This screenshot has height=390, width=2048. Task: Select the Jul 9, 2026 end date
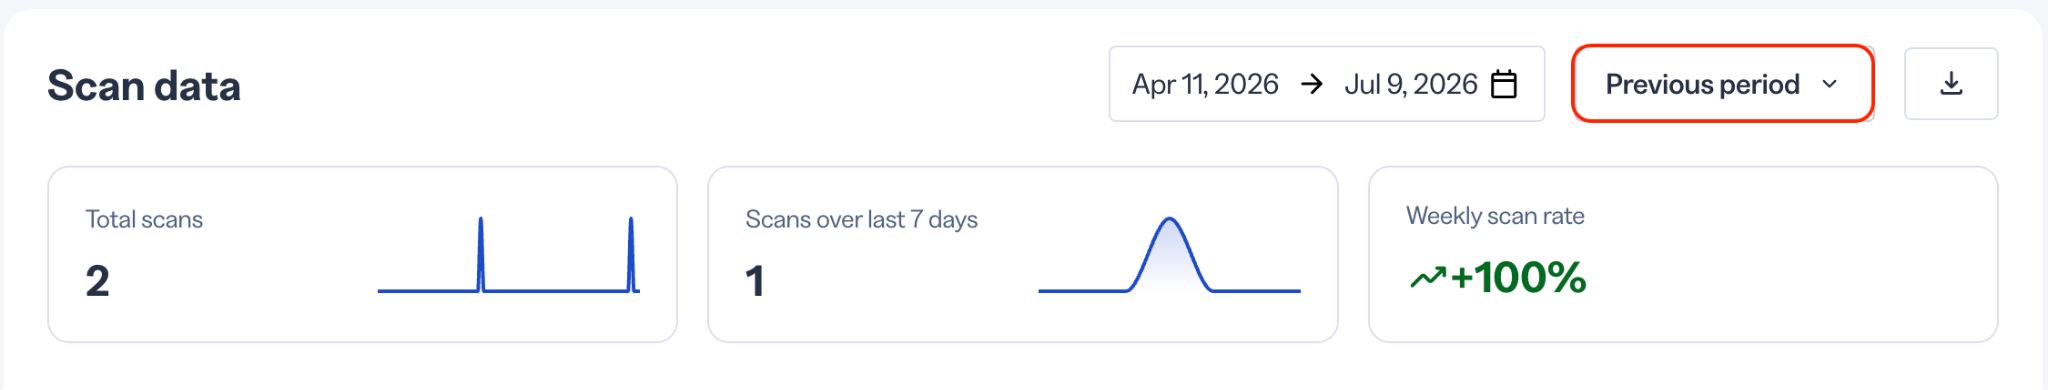click(x=1410, y=84)
